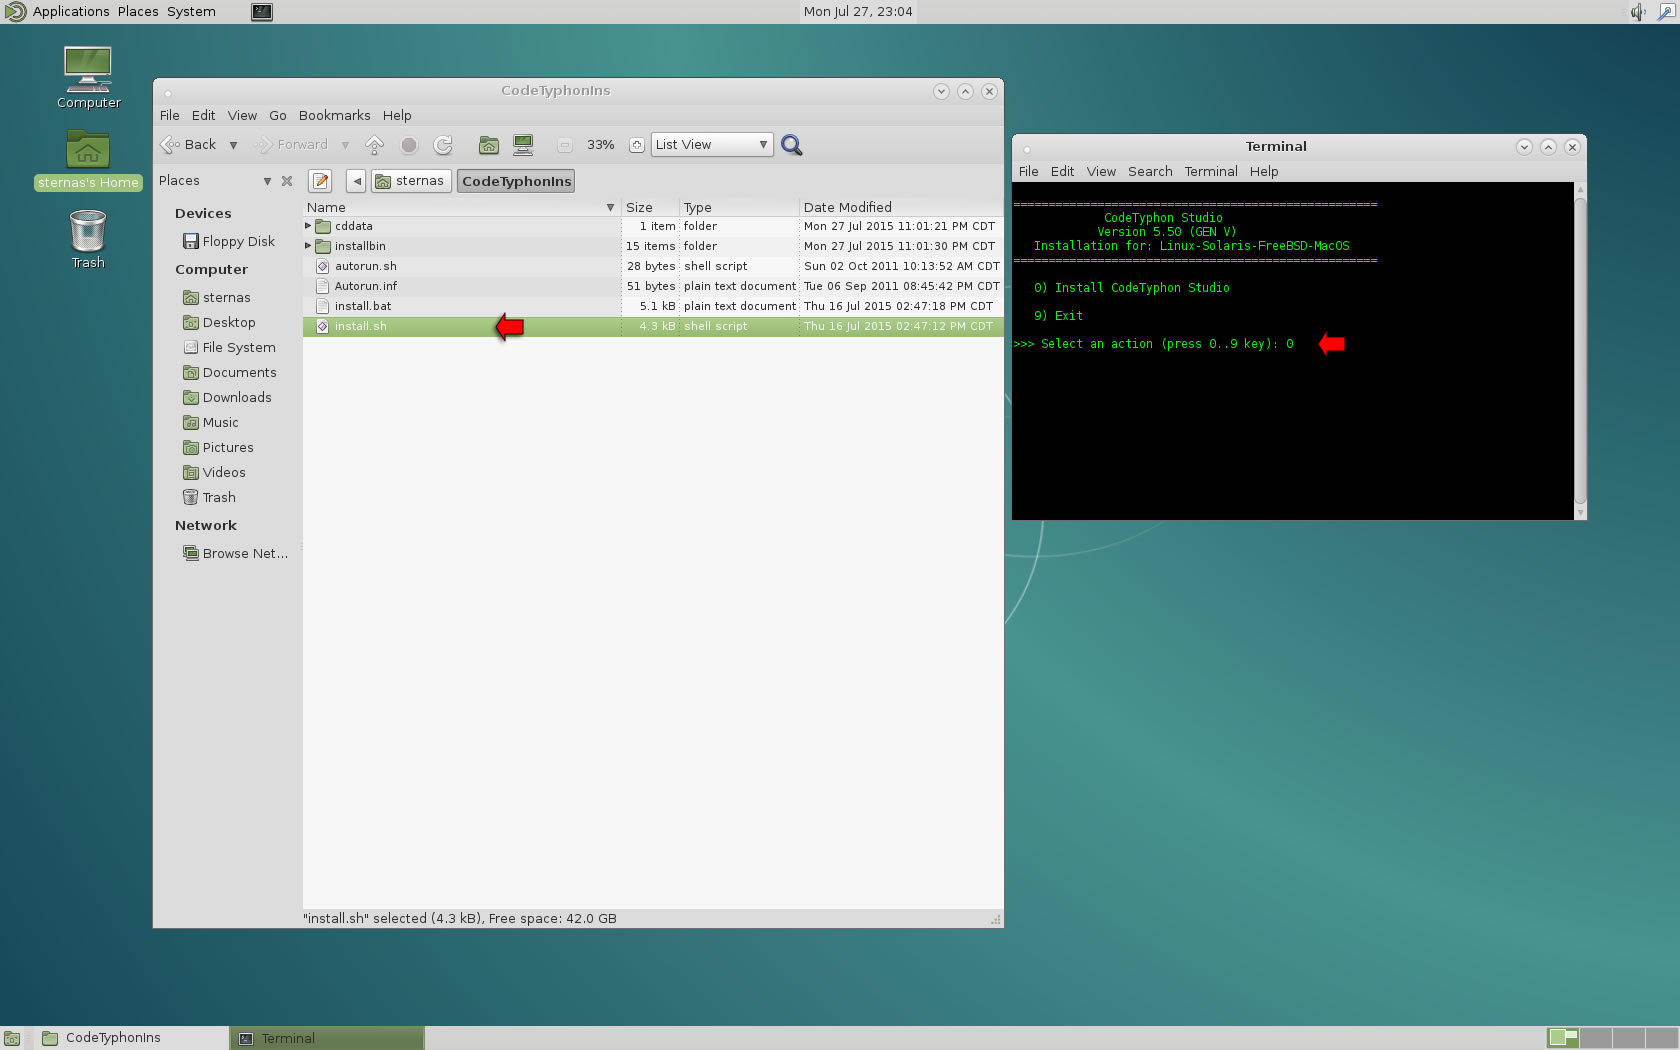Open Pictures in the sidebar
1680x1050 pixels.
point(218,447)
